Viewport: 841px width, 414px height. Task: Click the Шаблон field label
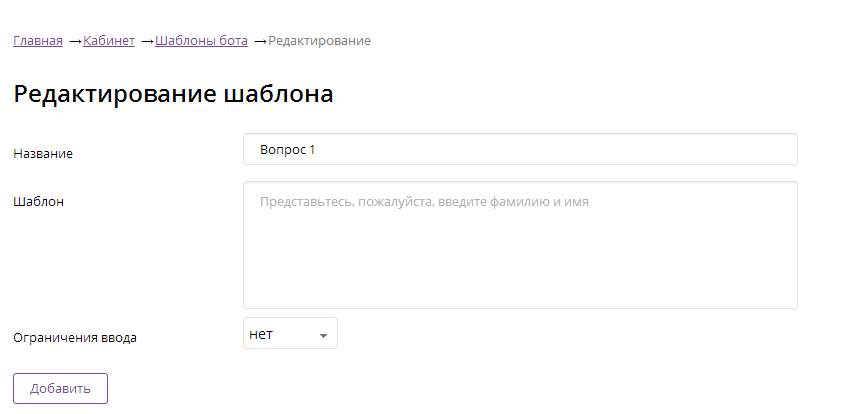(39, 202)
